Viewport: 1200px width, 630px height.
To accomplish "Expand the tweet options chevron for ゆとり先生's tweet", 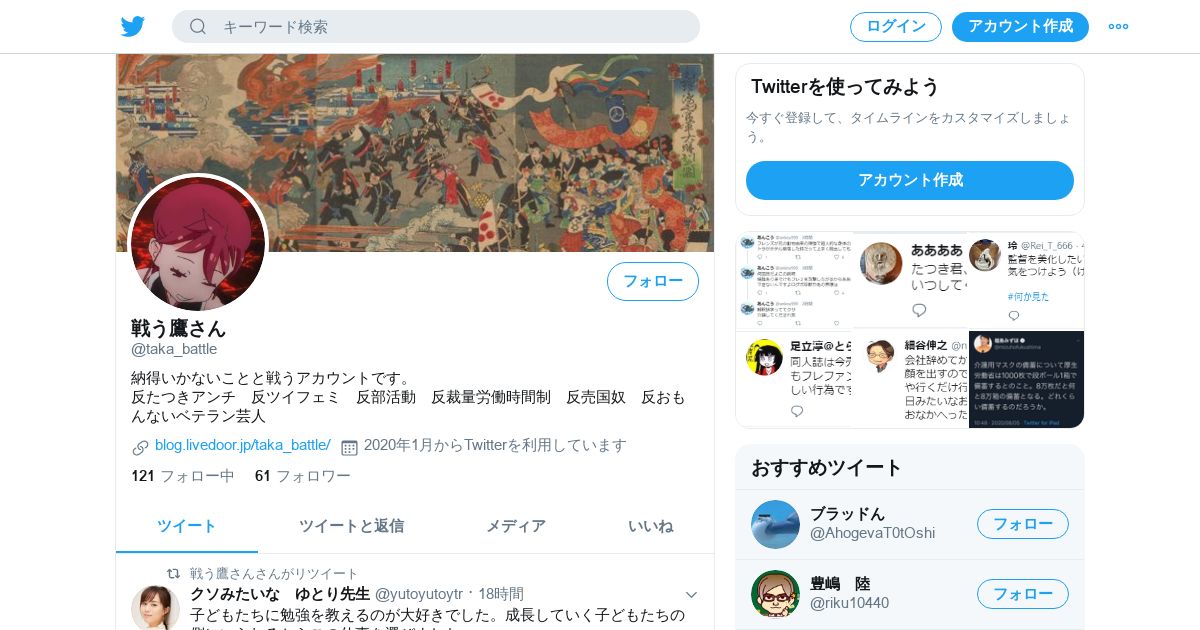I will 691,594.
